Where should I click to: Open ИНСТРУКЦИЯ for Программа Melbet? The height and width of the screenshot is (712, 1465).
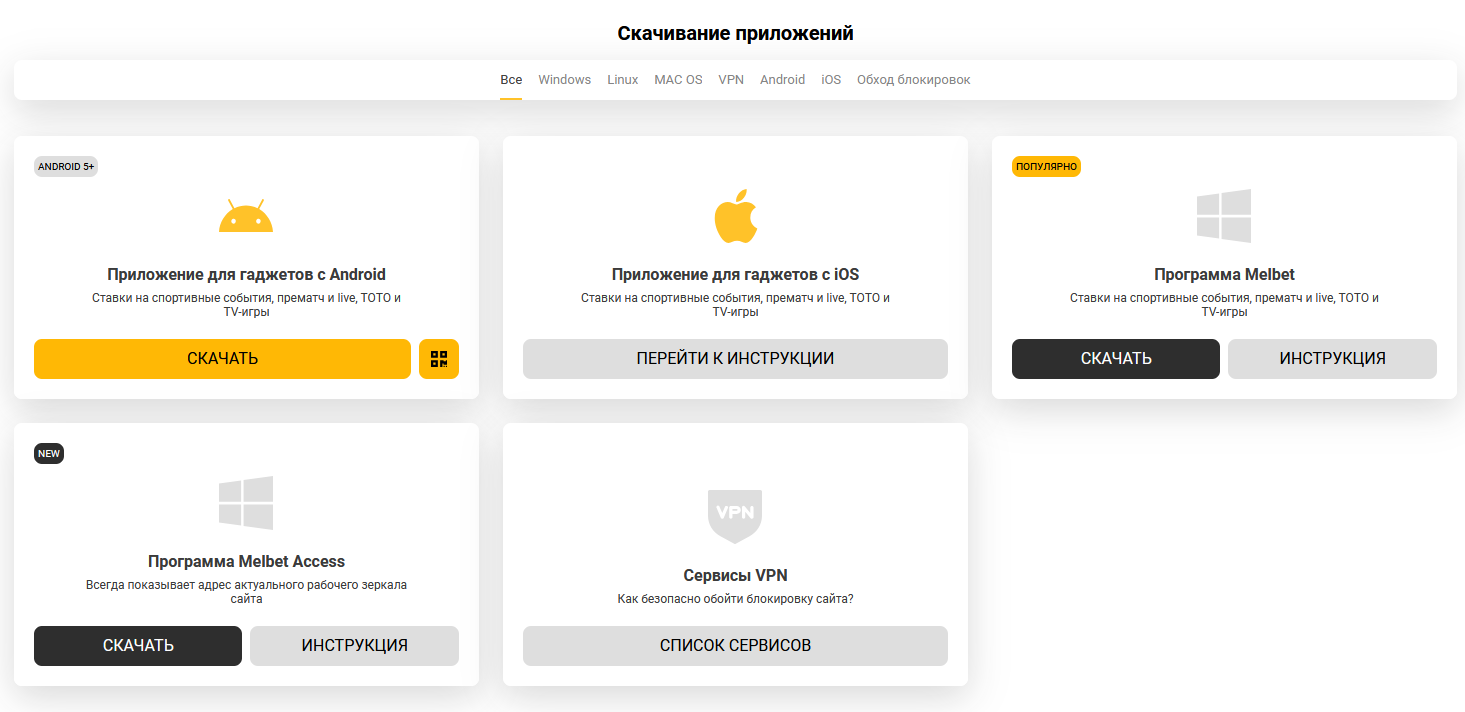(x=1332, y=358)
